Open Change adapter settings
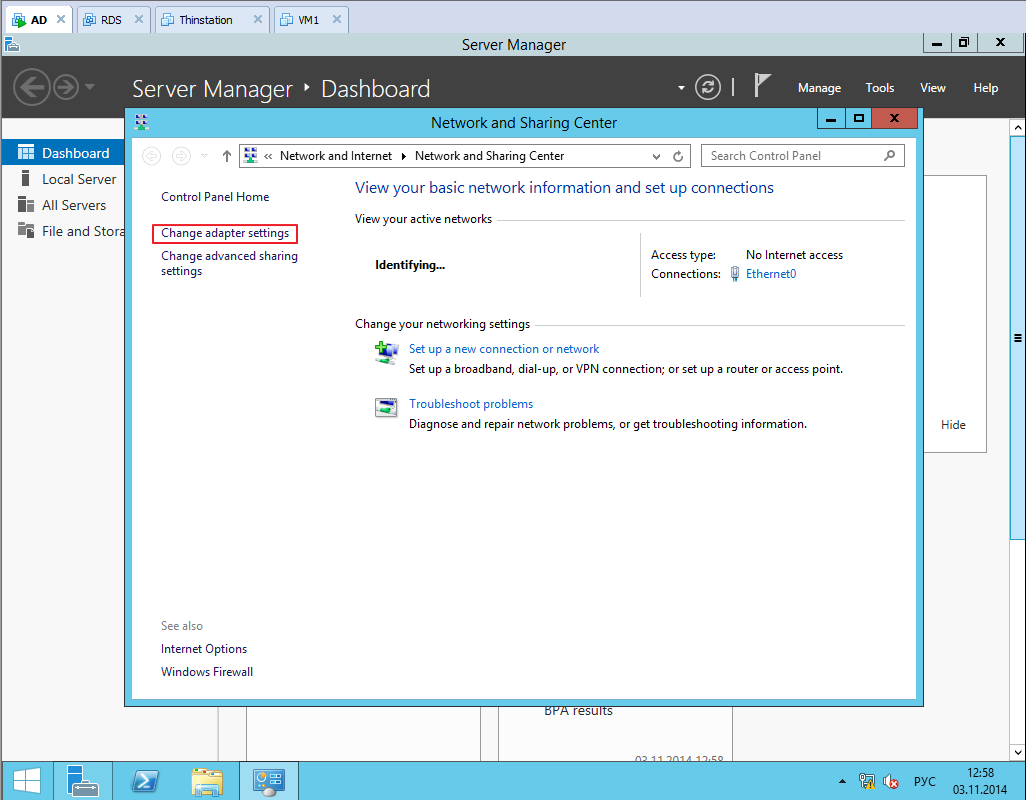This screenshot has height=800, width=1026. click(x=224, y=234)
